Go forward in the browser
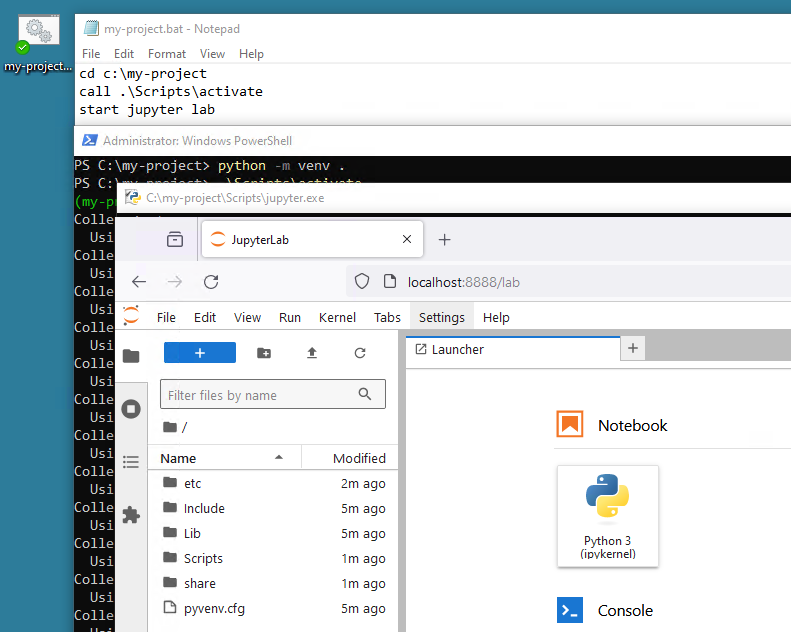Image resolution: width=791 pixels, height=632 pixels. click(x=175, y=281)
